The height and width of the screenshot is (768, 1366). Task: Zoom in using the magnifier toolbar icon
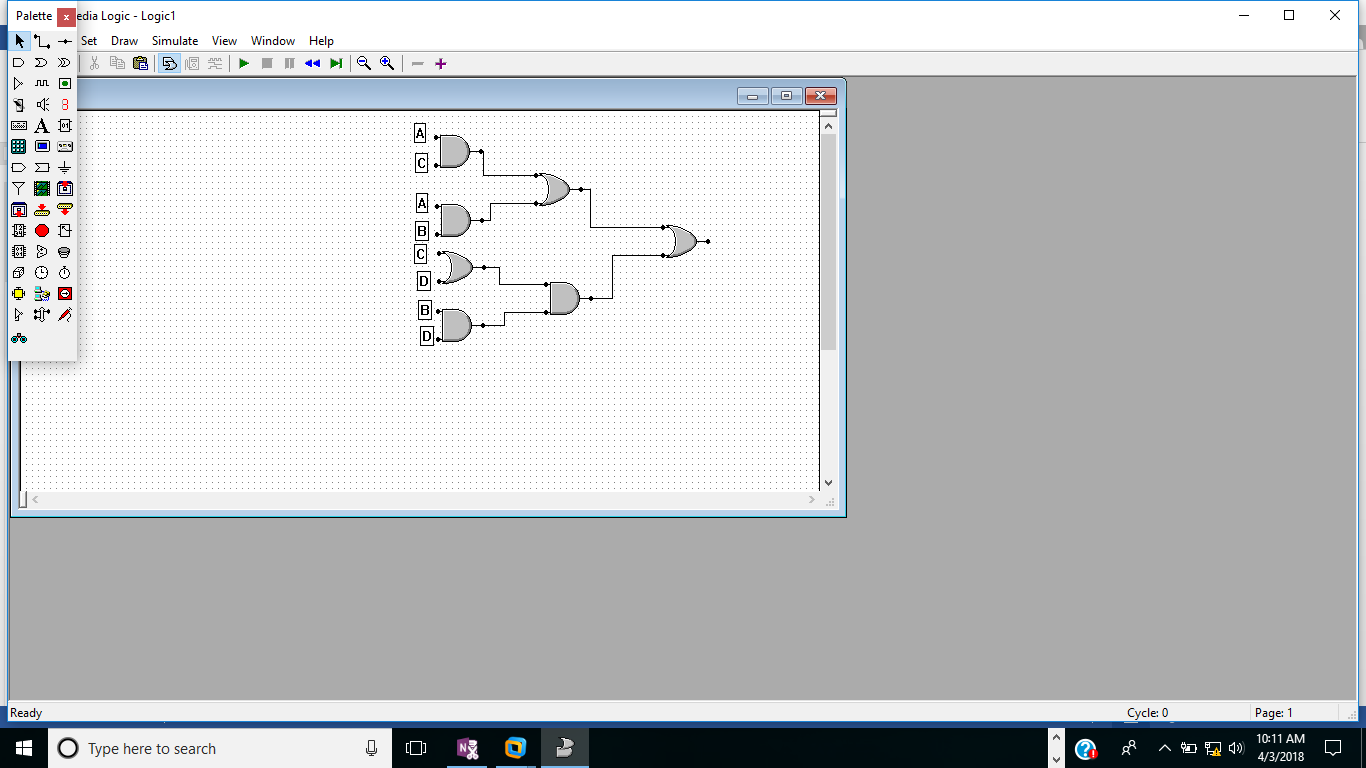point(385,63)
